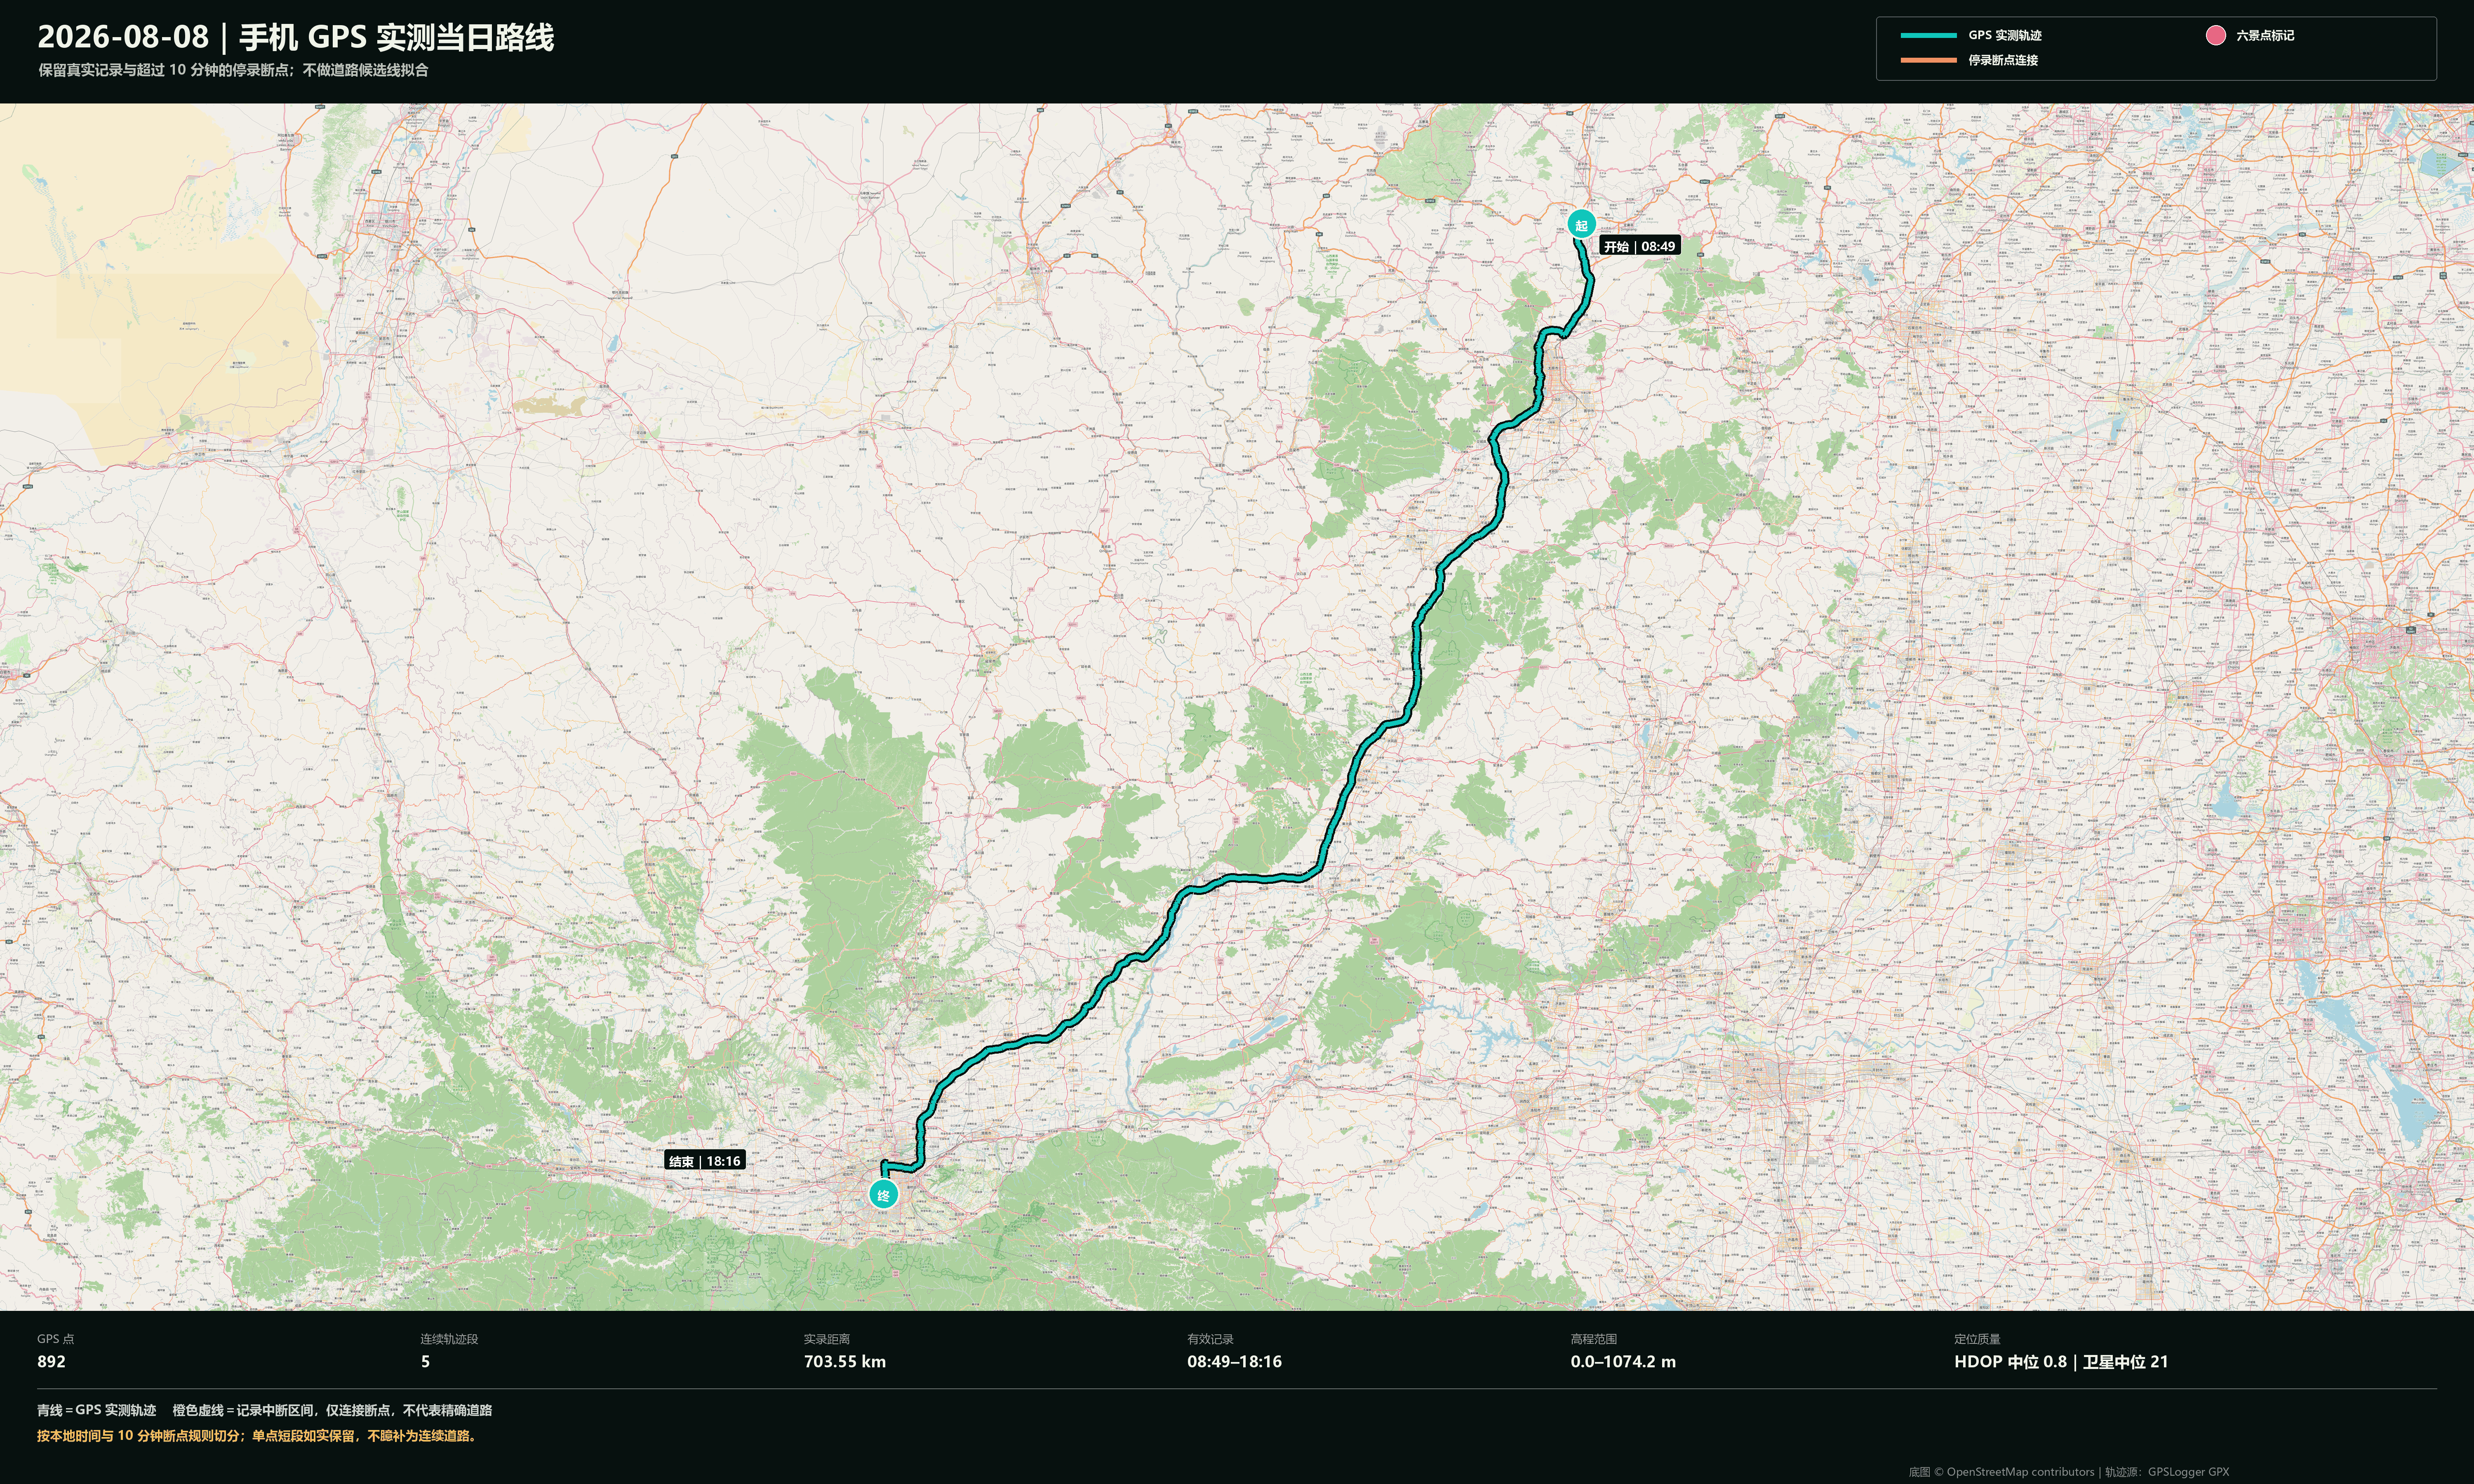Click the orange line swatch in the legend
The image size is (2474, 1484).
coord(1928,60)
